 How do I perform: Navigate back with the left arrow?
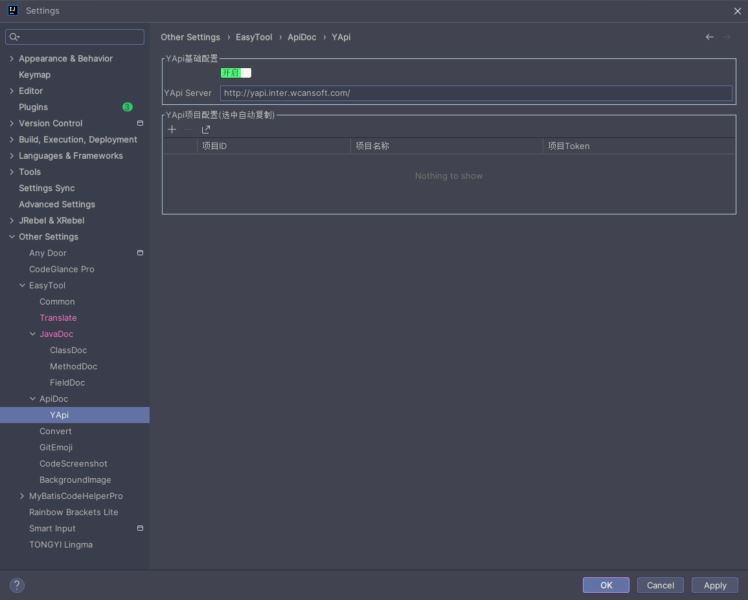click(x=710, y=37)
